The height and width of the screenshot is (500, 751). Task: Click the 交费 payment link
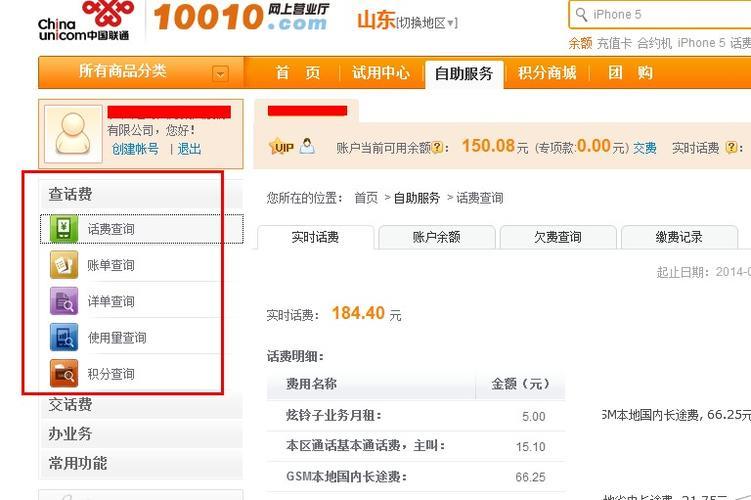645,148
